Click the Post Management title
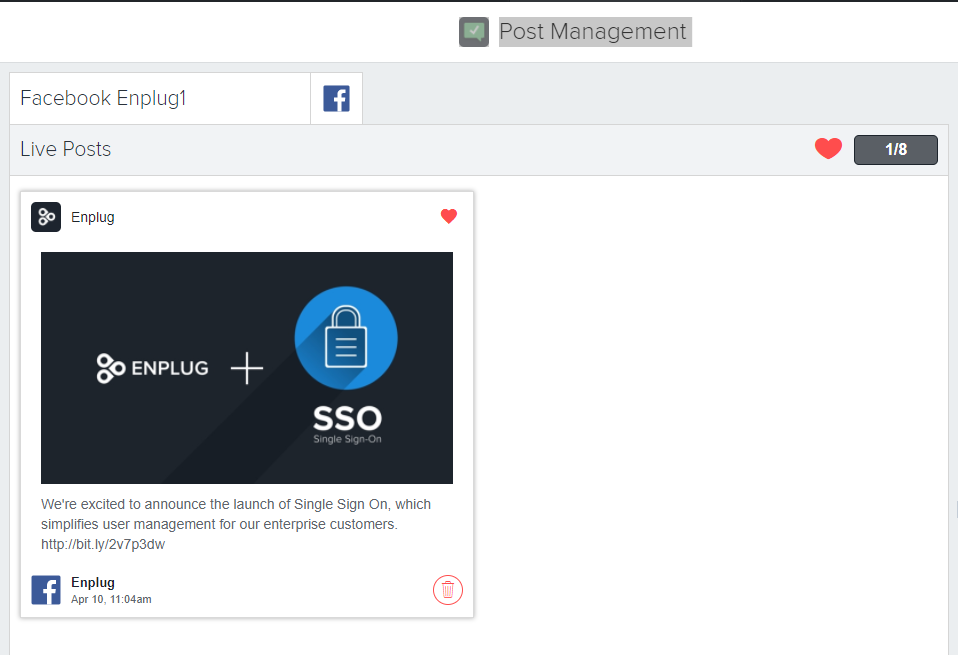 (x=594, y=31)
